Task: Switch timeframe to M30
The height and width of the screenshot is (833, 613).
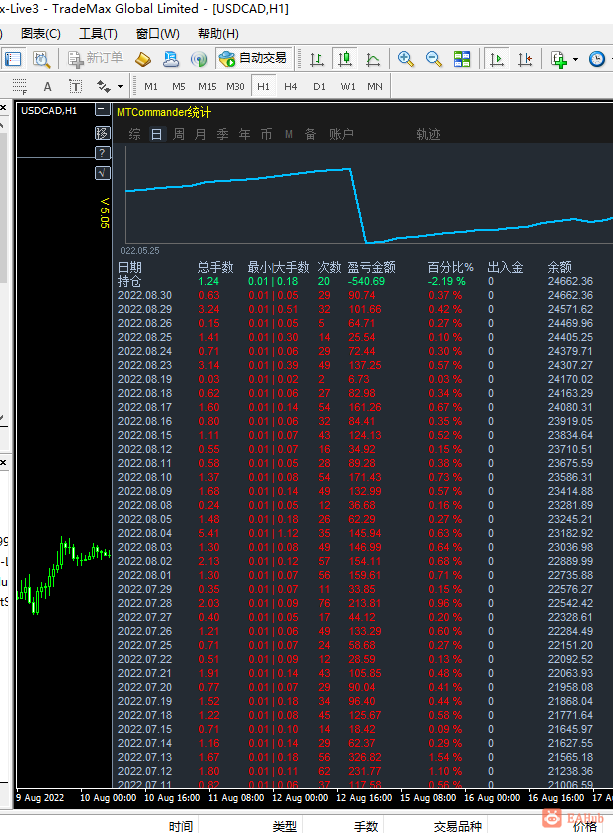Action: 235,87
